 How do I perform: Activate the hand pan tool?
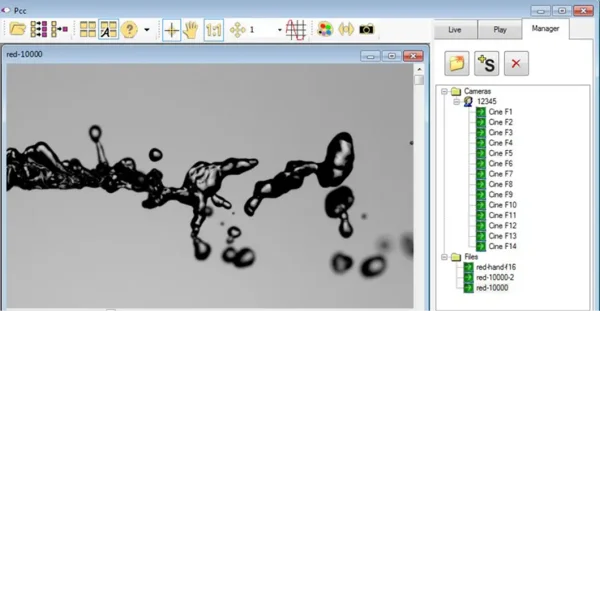[190, 30]
